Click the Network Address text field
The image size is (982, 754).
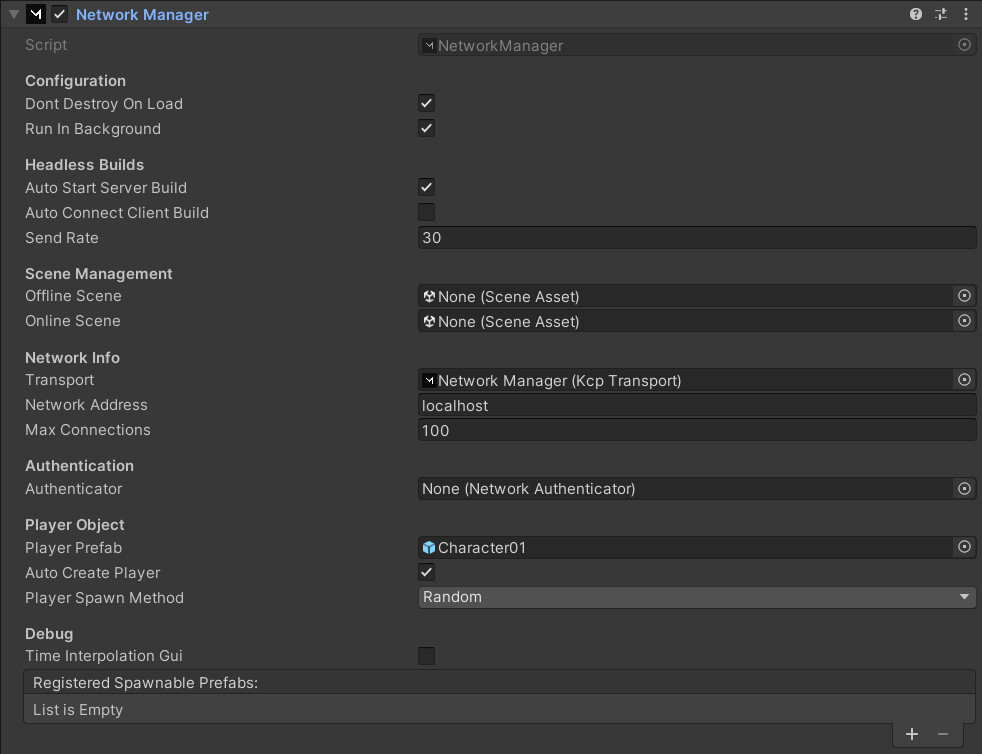696,405
